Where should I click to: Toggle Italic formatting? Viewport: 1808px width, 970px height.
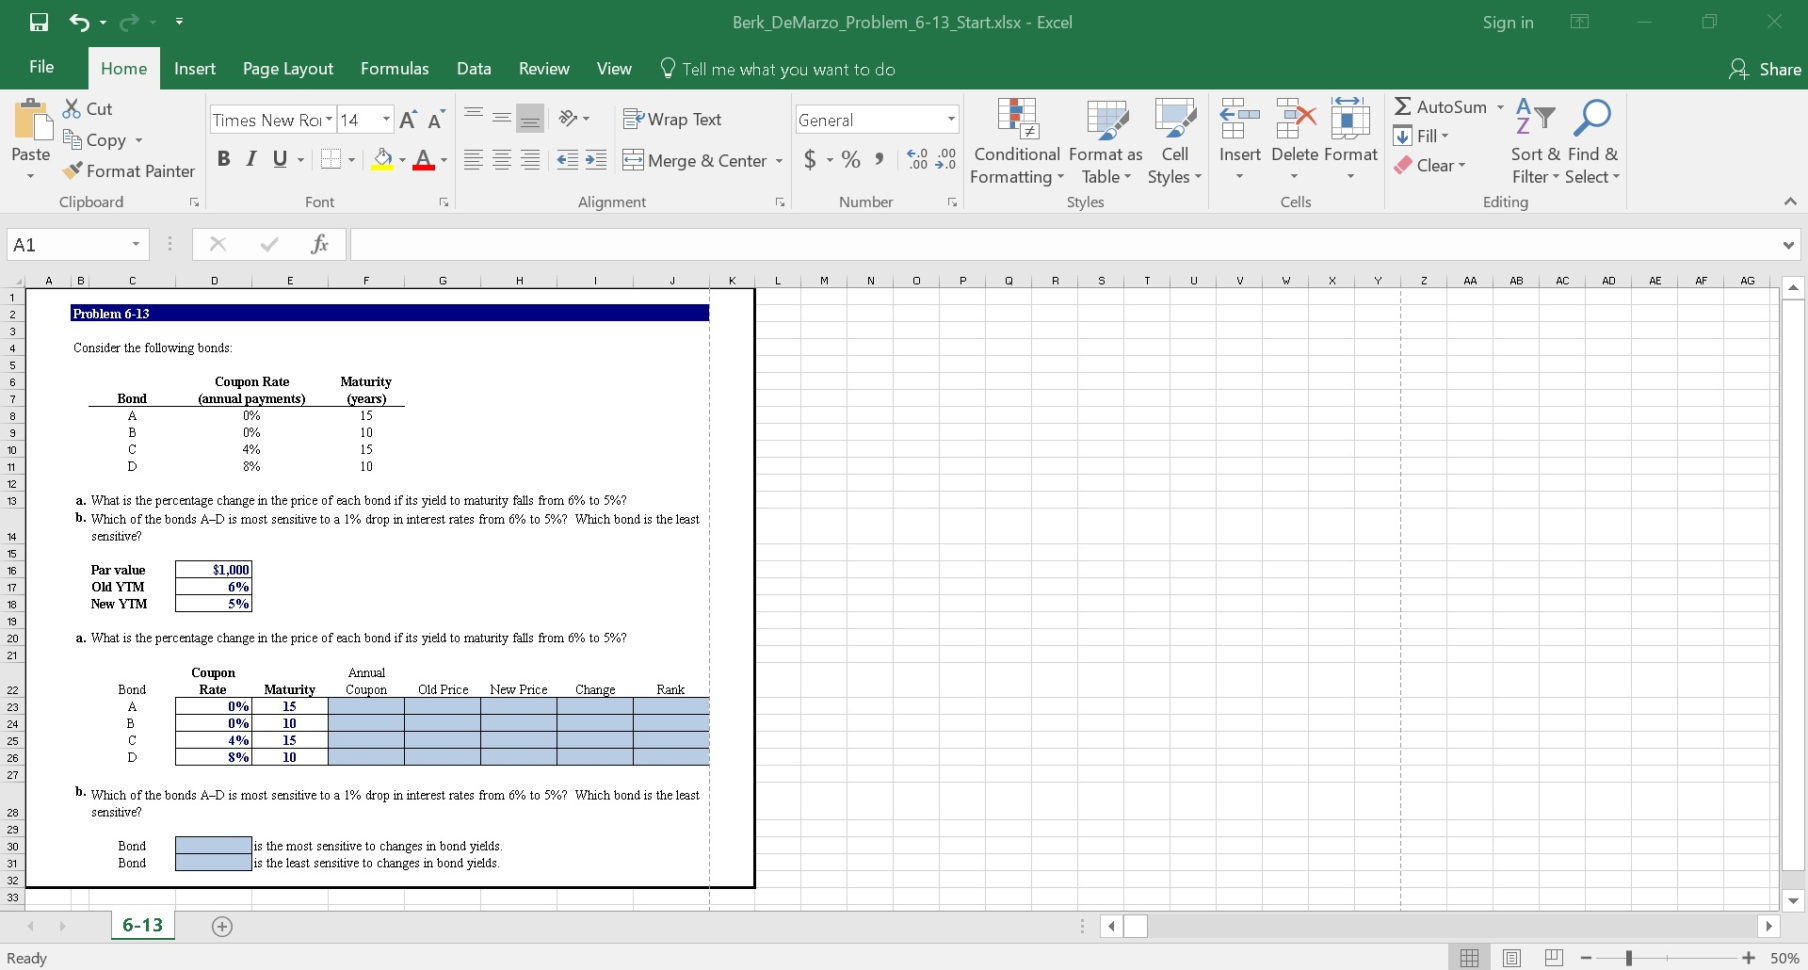[251, 159]
